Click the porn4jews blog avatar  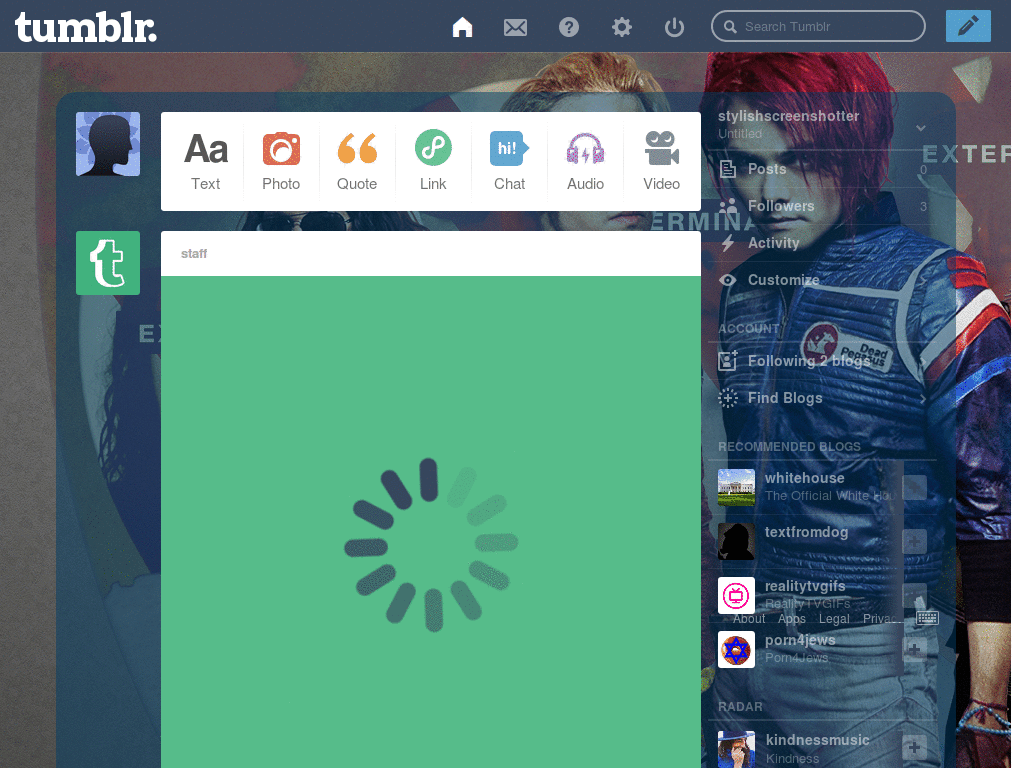click(736, 650)
